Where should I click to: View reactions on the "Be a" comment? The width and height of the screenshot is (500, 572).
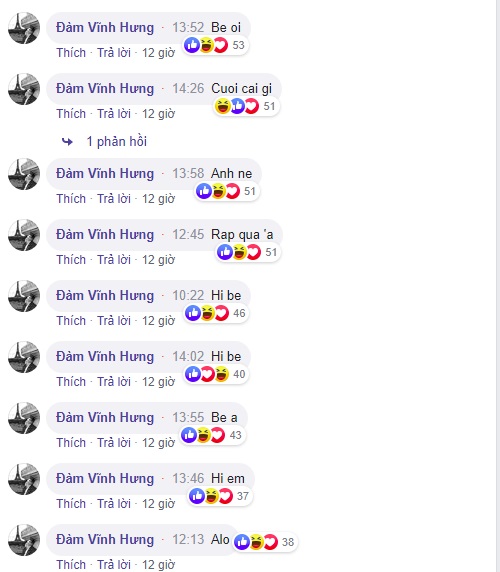[x=212, y=435]
